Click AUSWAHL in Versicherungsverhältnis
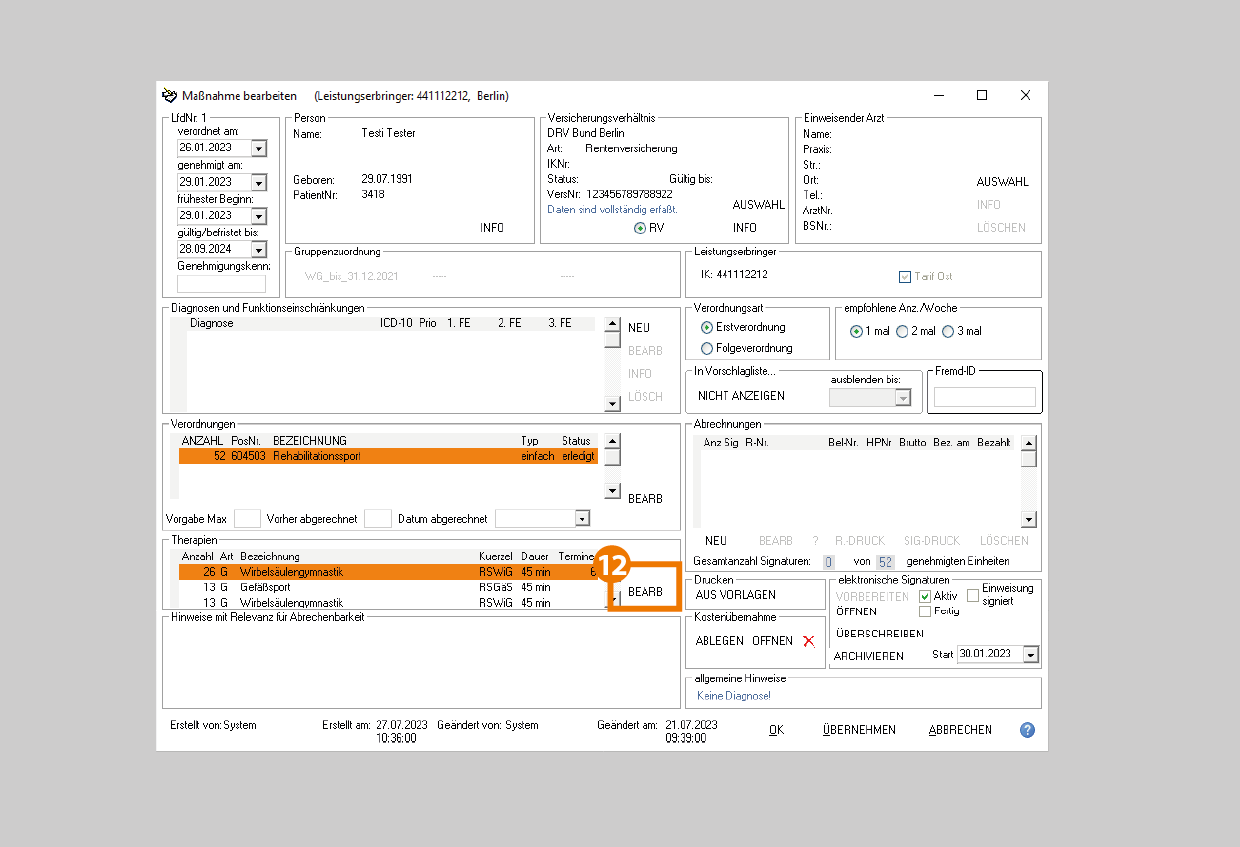Viewport: 1240px width, 847px height. pos(758,205)
